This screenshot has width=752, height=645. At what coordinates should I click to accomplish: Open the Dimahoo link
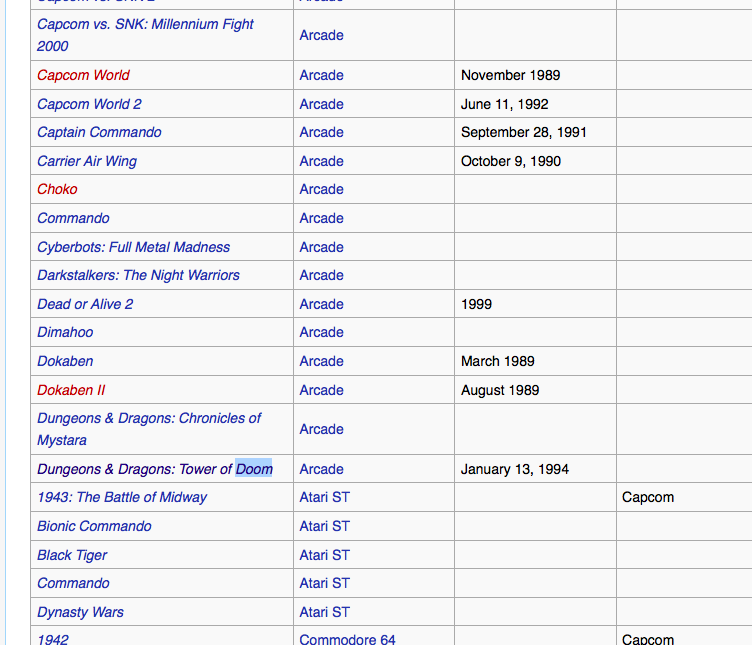(x=65, y=332)
